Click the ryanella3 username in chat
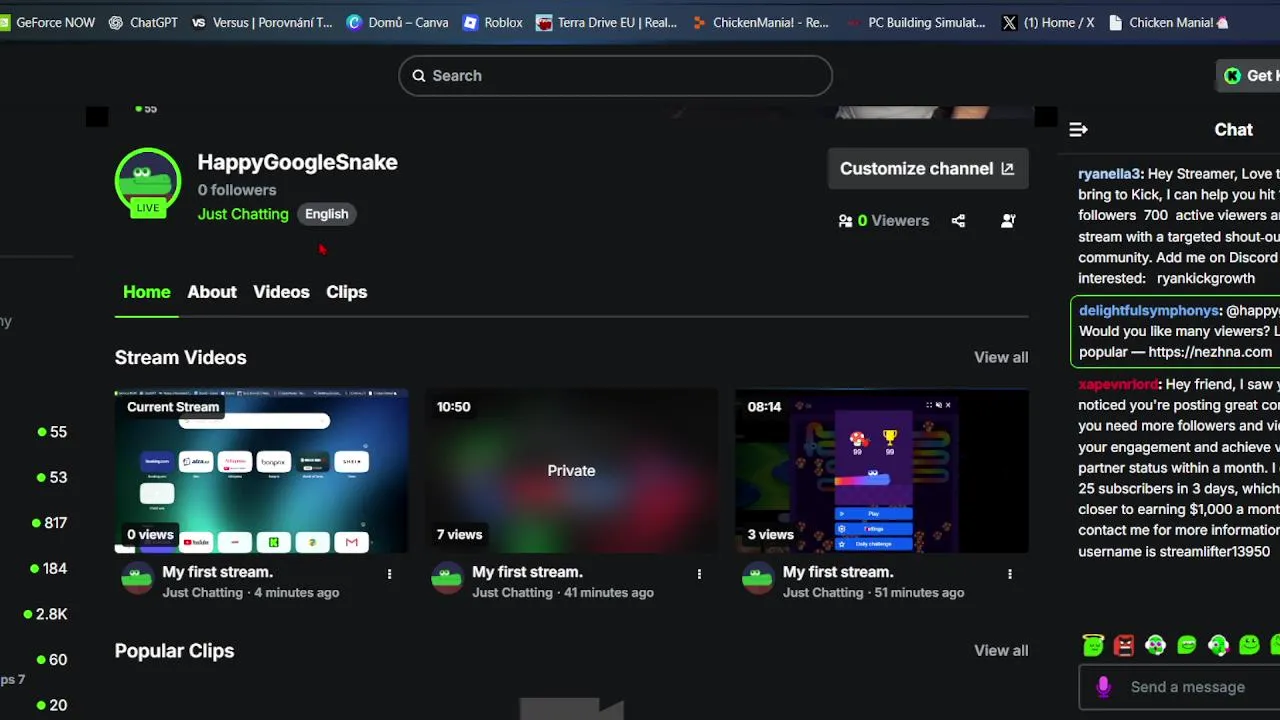The height and width of the screenshot is (720, 1280). 1109,174
